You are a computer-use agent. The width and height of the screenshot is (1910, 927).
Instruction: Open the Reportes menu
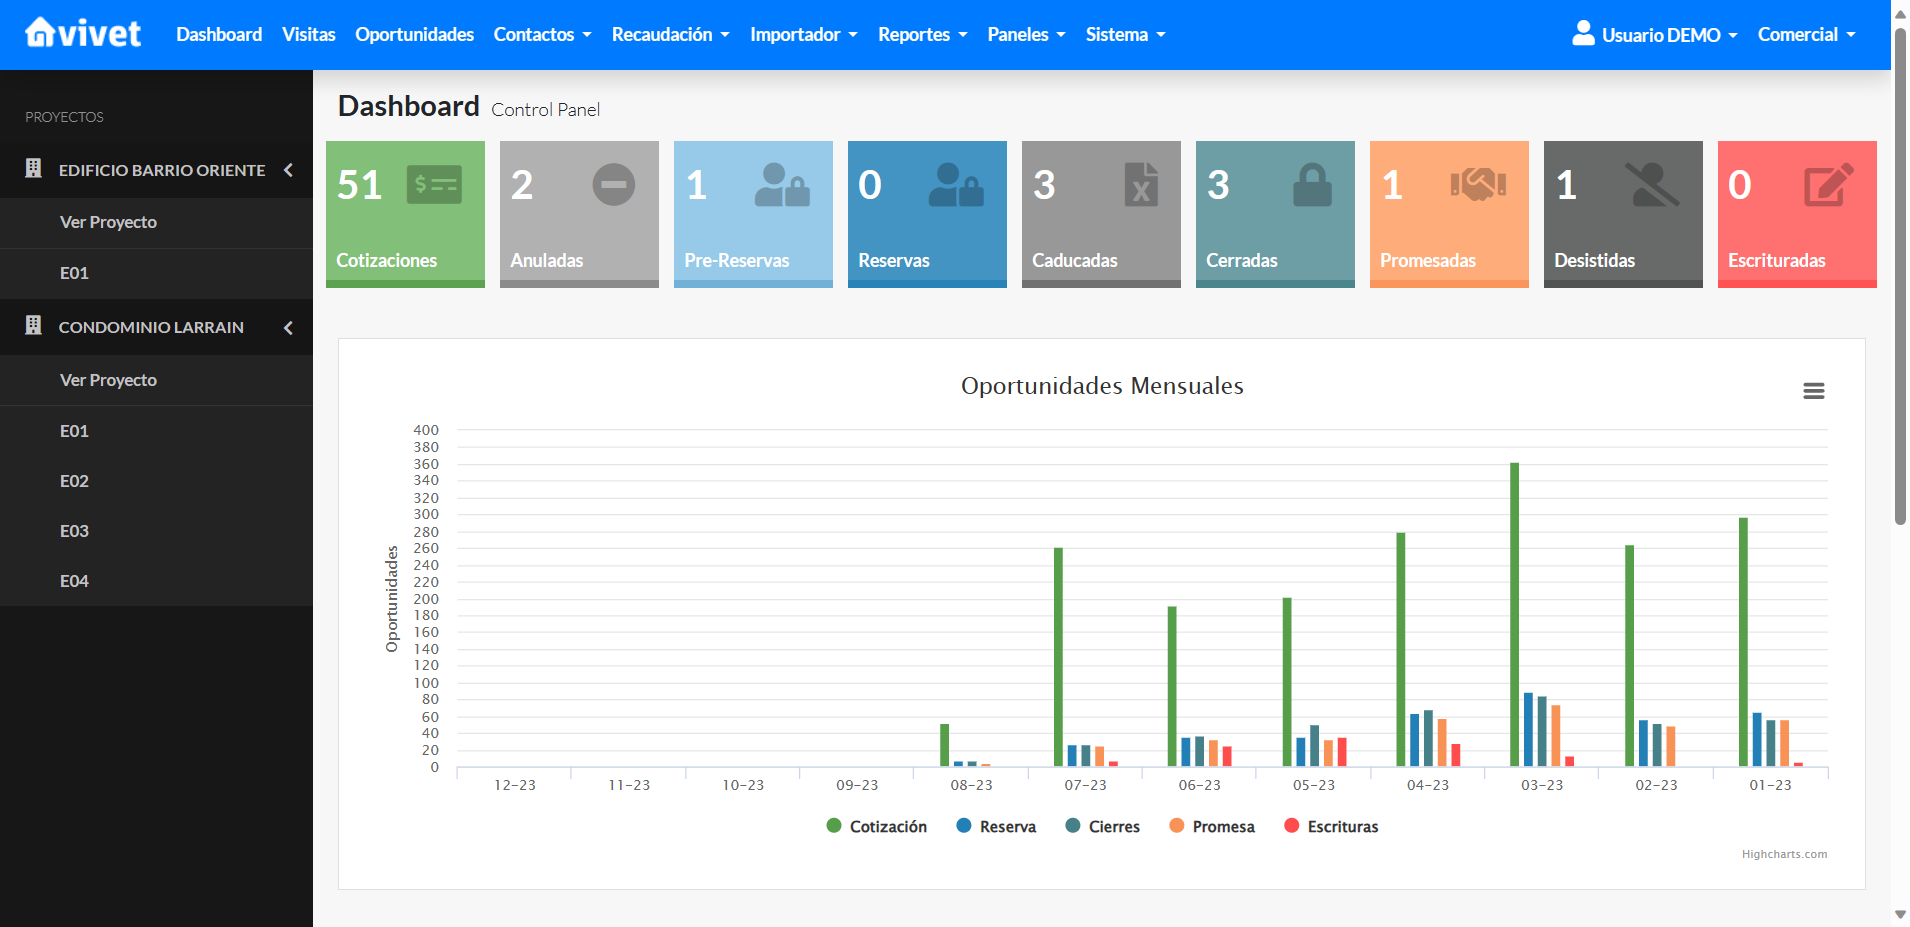click(920, 34)
